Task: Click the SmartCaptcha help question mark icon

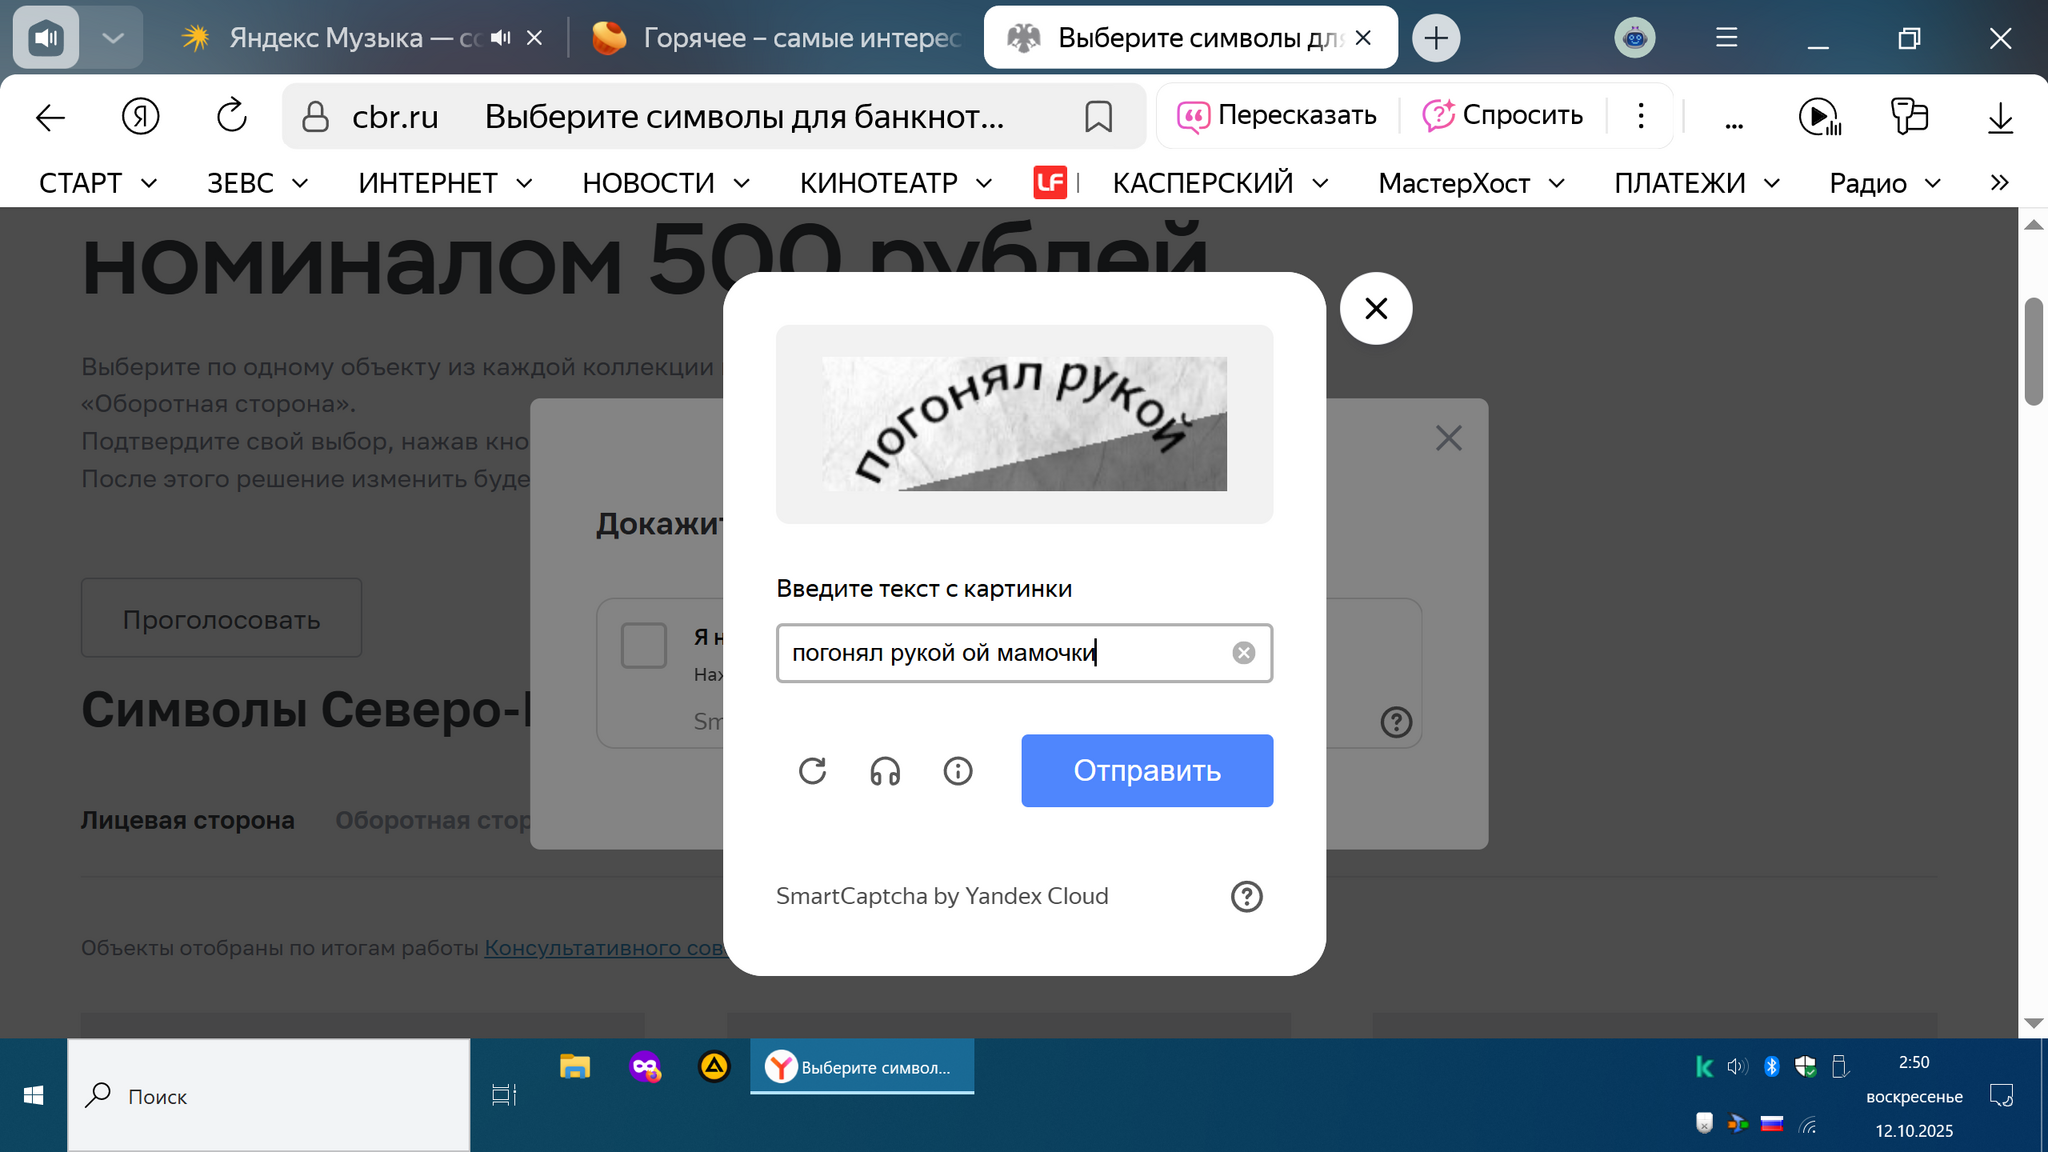Action: coord(1246,896)
